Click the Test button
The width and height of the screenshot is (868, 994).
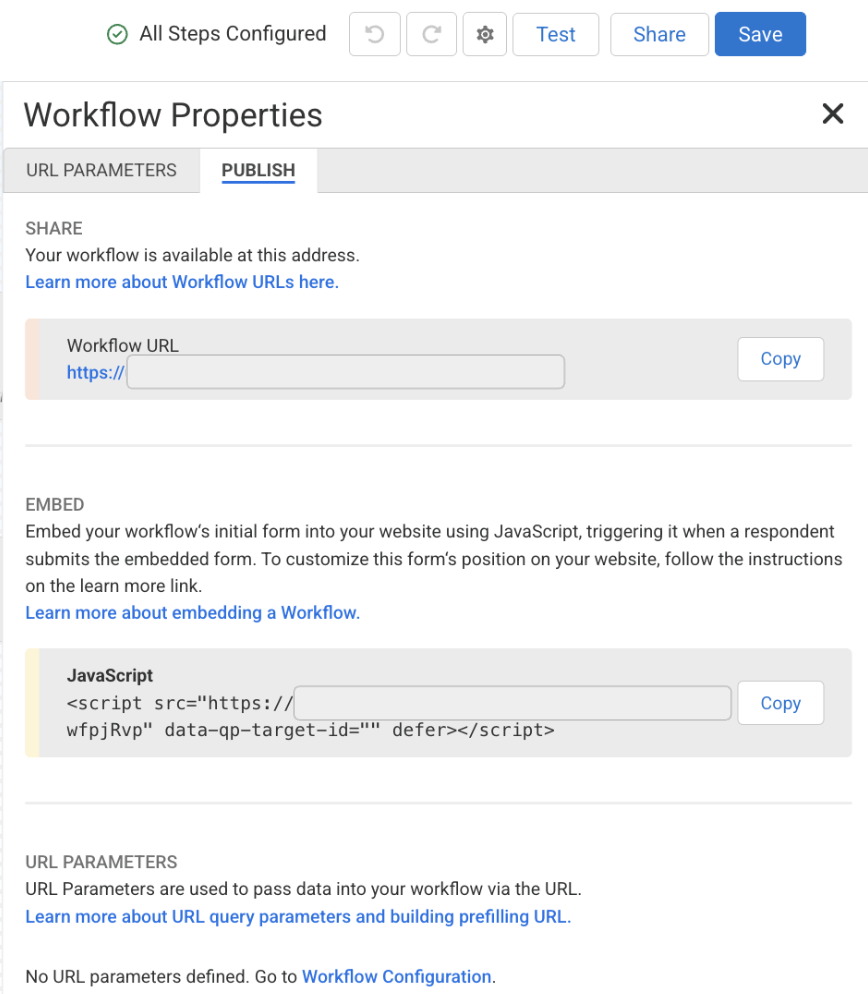point(555,34)
